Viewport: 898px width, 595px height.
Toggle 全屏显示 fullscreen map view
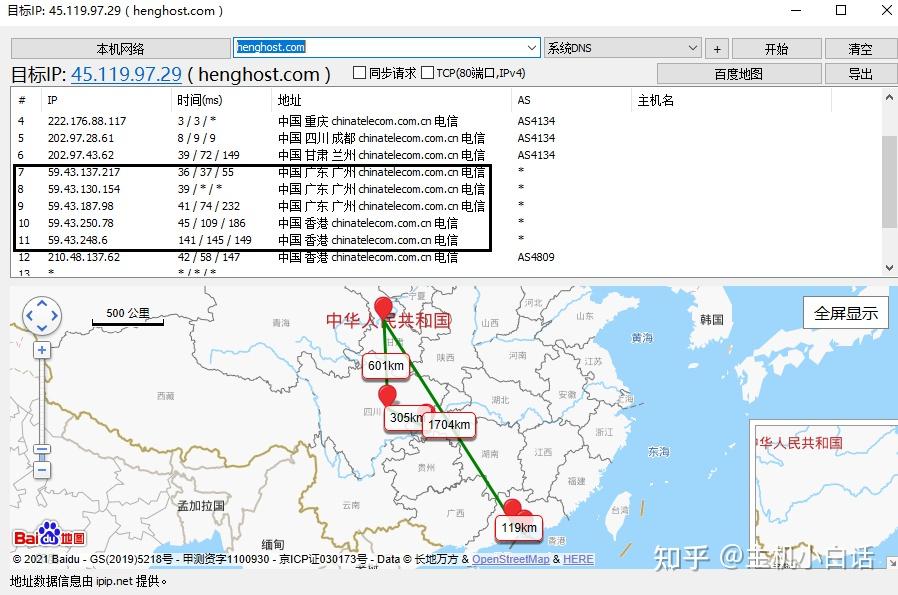[x=844, y=311]
